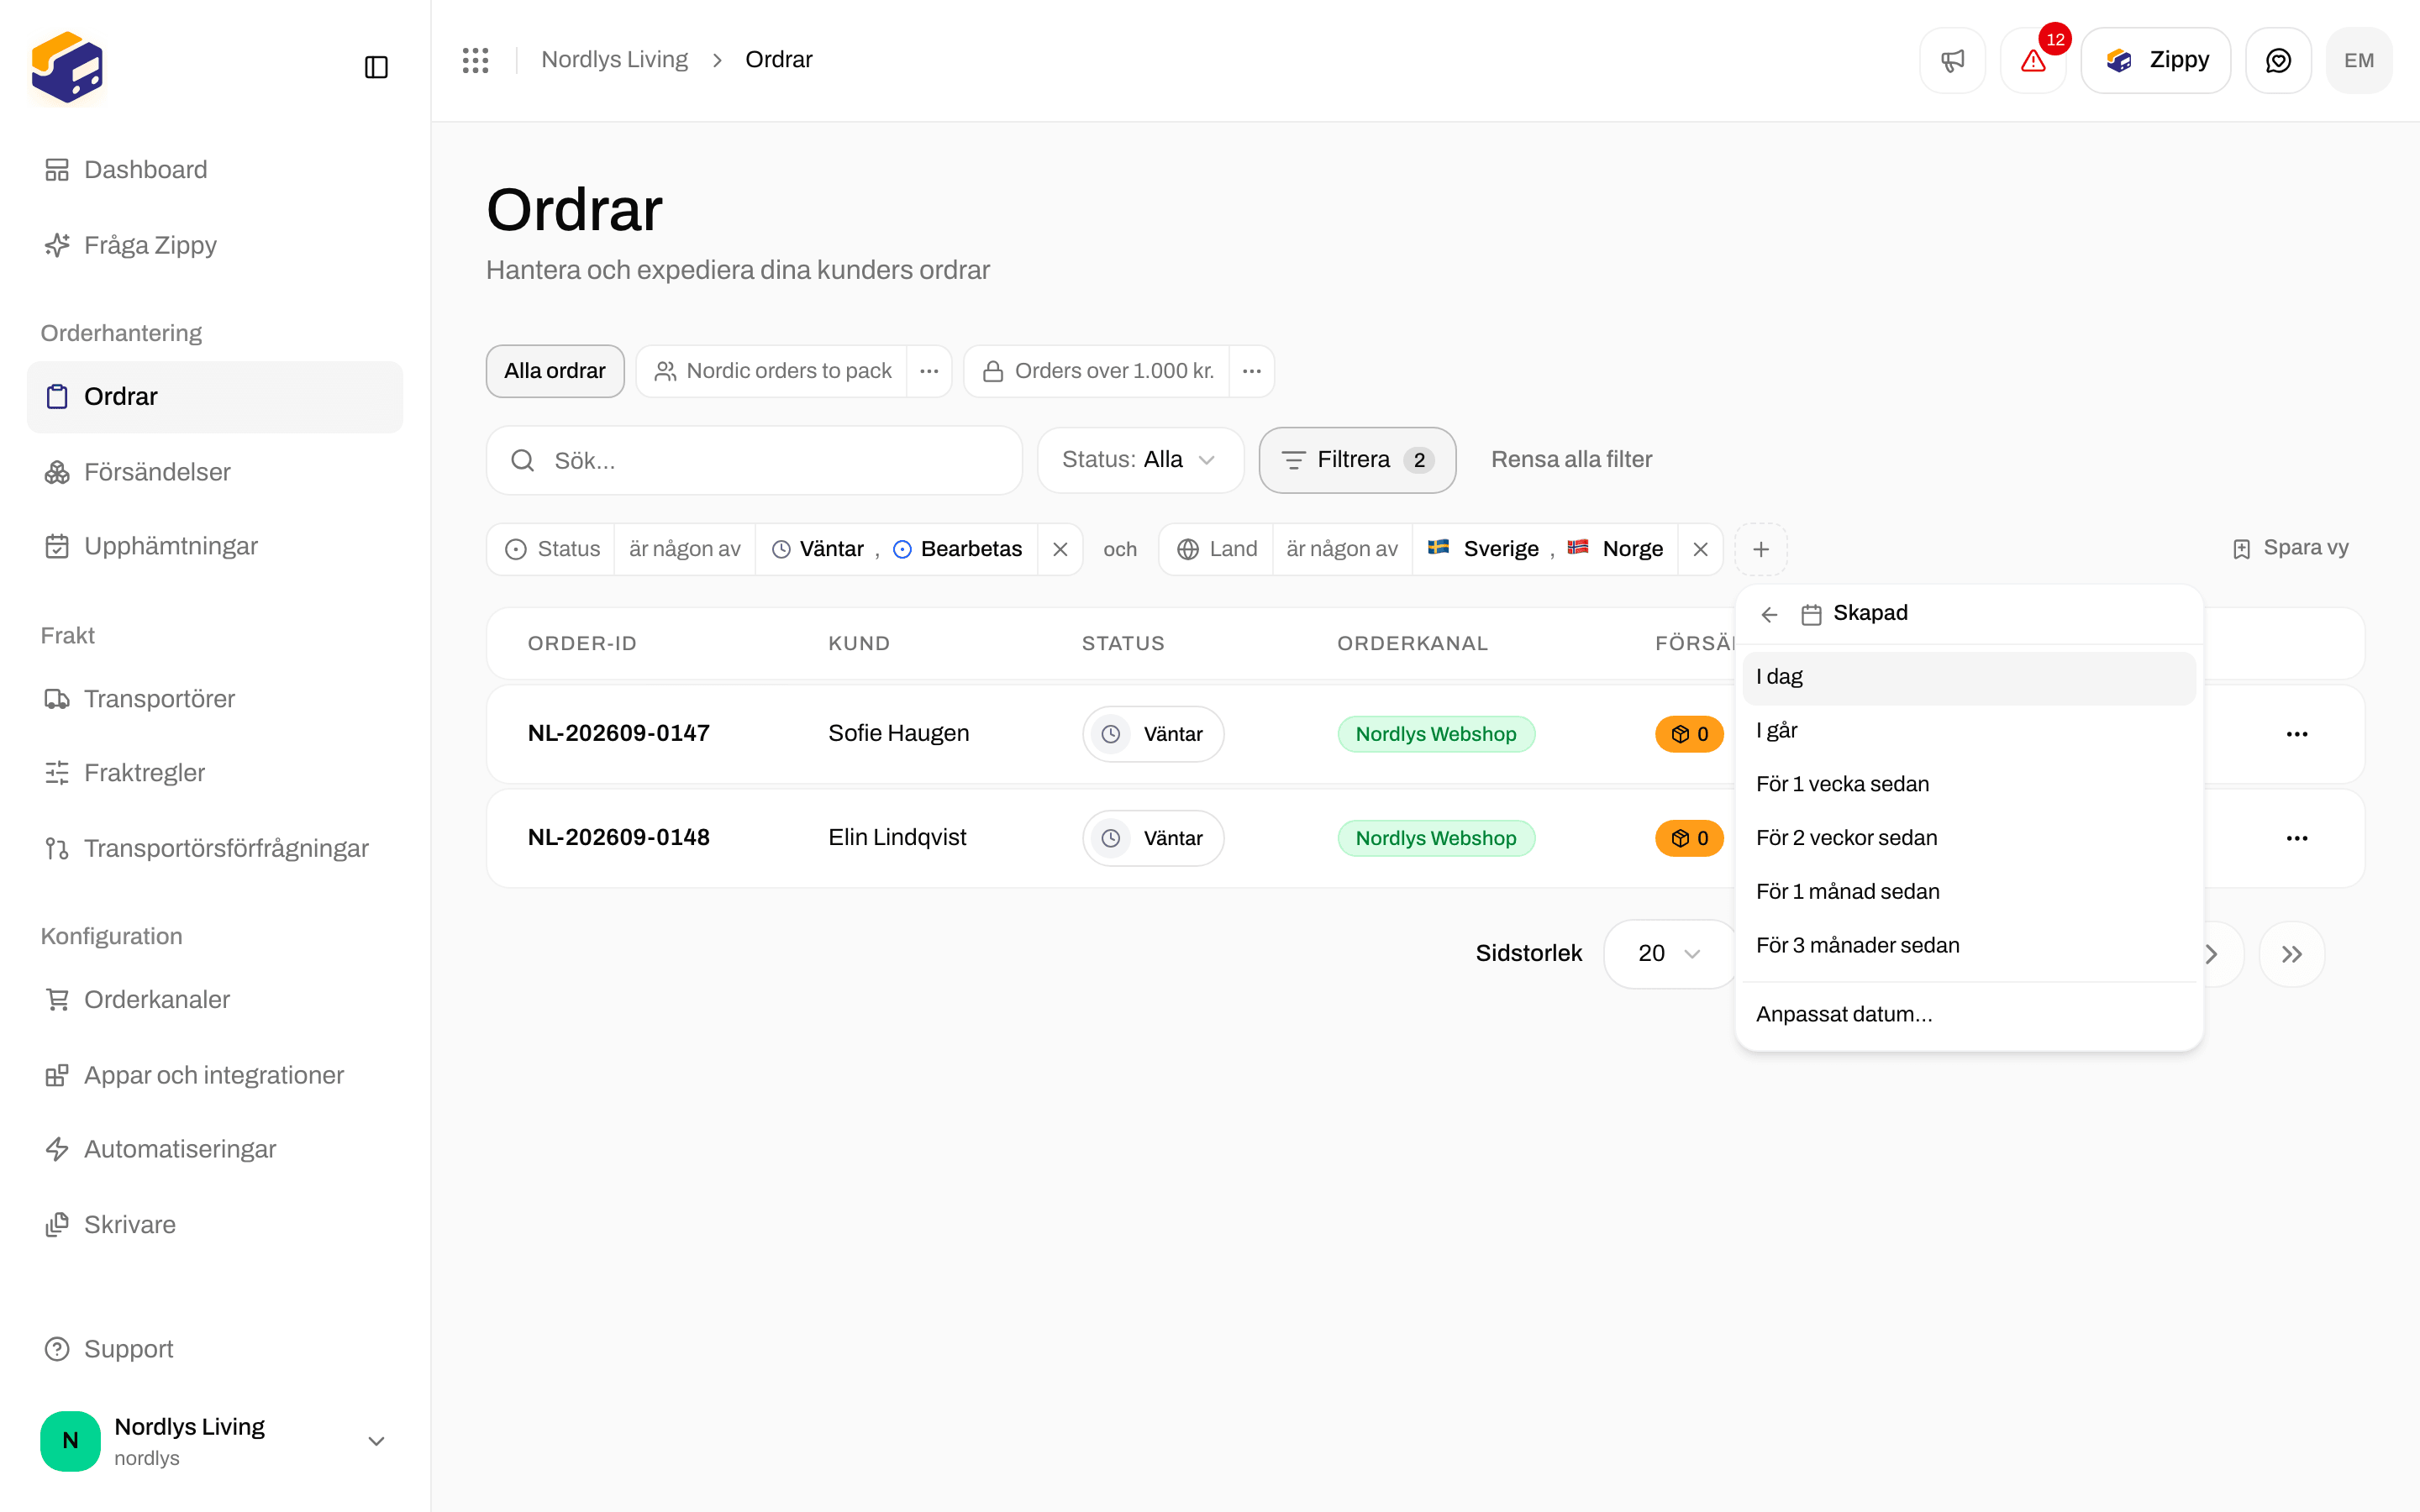Select 'I dag' date option
The width and height of the screenshot is (2420, 1512).
(1969, 677)
